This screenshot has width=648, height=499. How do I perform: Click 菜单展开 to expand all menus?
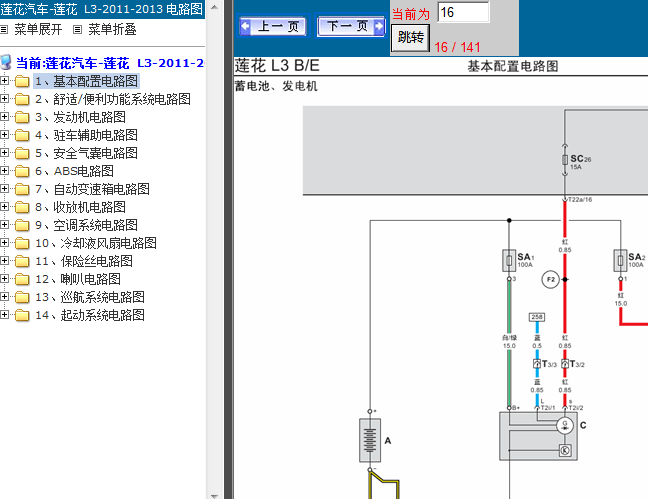pyautogui.click(x=38, y=29)
